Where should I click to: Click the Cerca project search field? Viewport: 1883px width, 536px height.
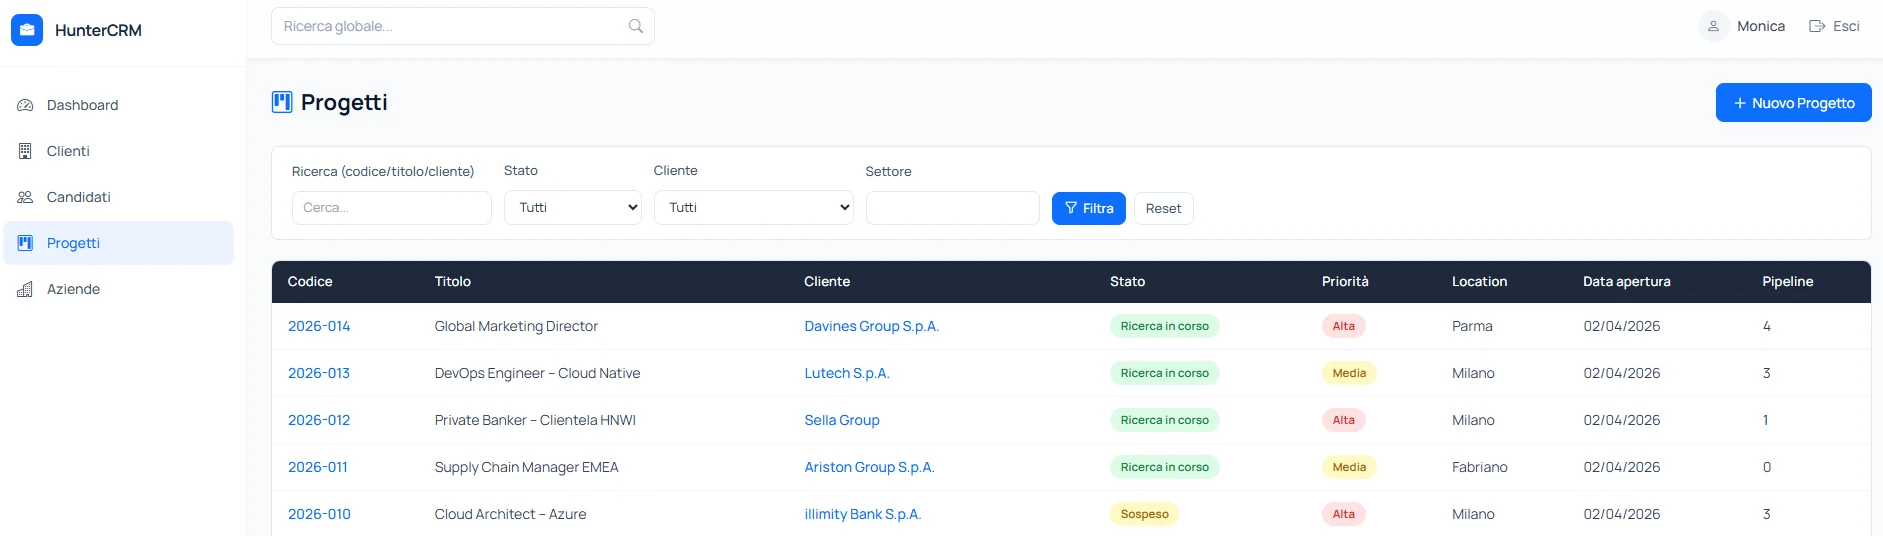click(392, 208)
